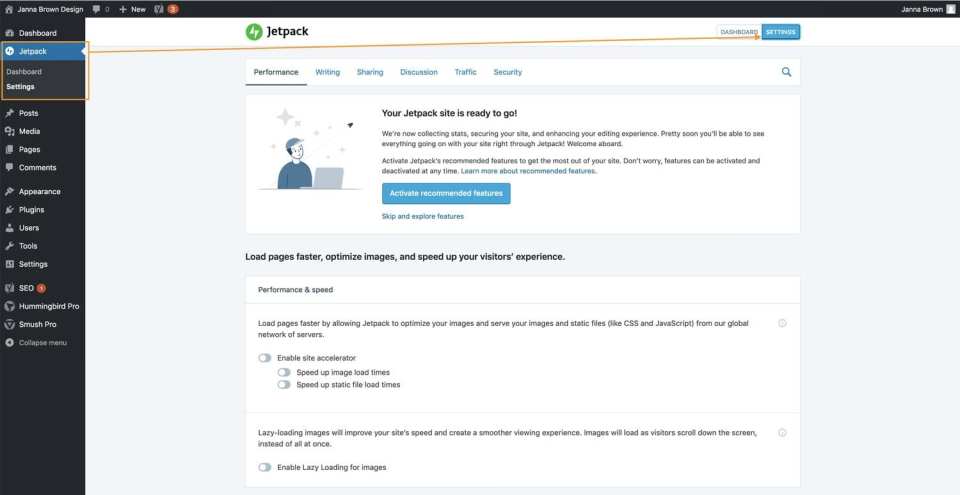Image resolution: width=960 pixels, height=495 pixels.
Task: Click the Tools wrench icon
Action: [x=9, y=246]
